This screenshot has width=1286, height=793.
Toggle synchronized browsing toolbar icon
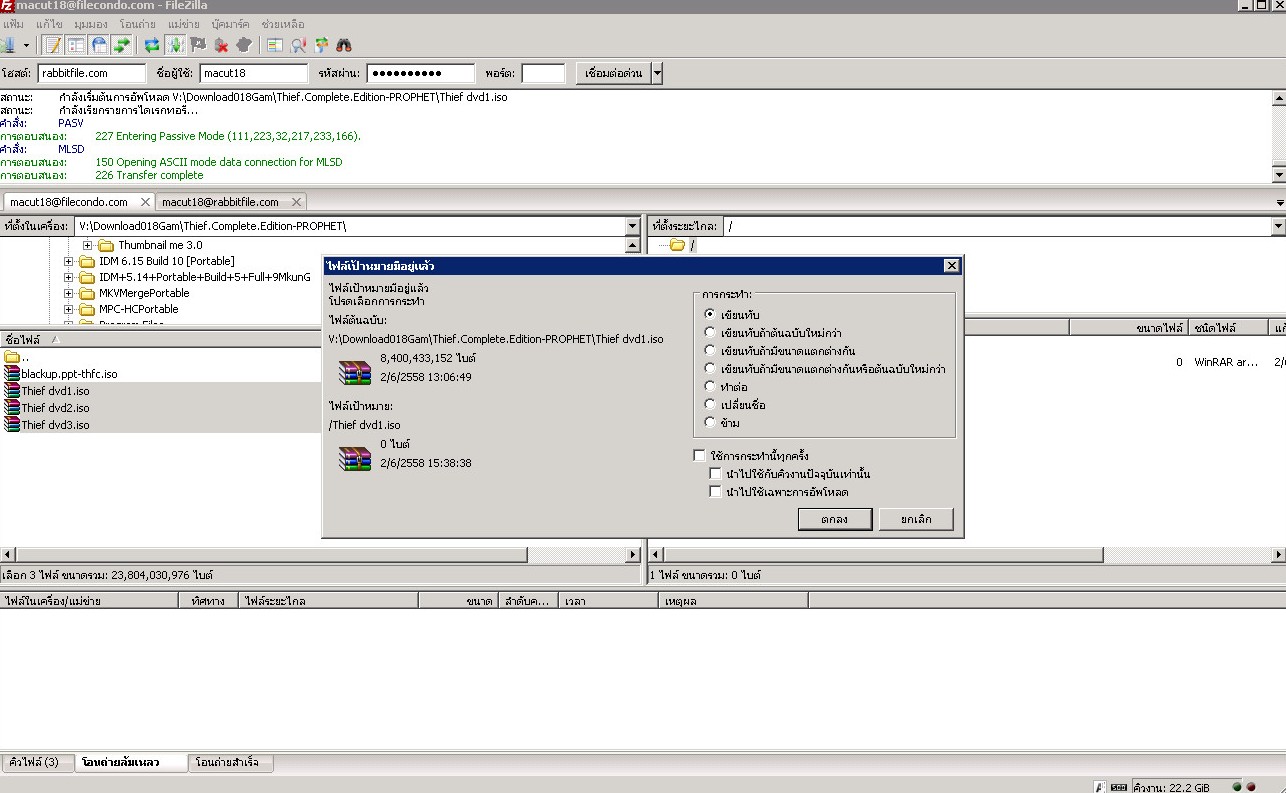click(x=321, y=45)
